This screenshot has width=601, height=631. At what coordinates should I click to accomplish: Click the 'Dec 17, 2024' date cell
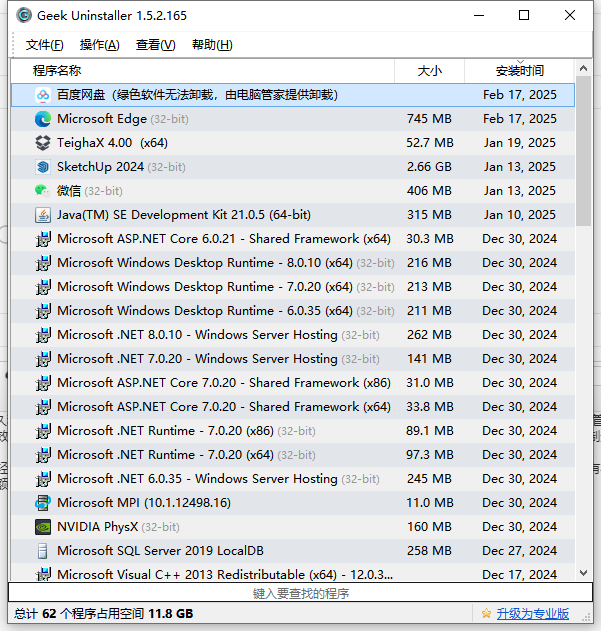[520, 574]
